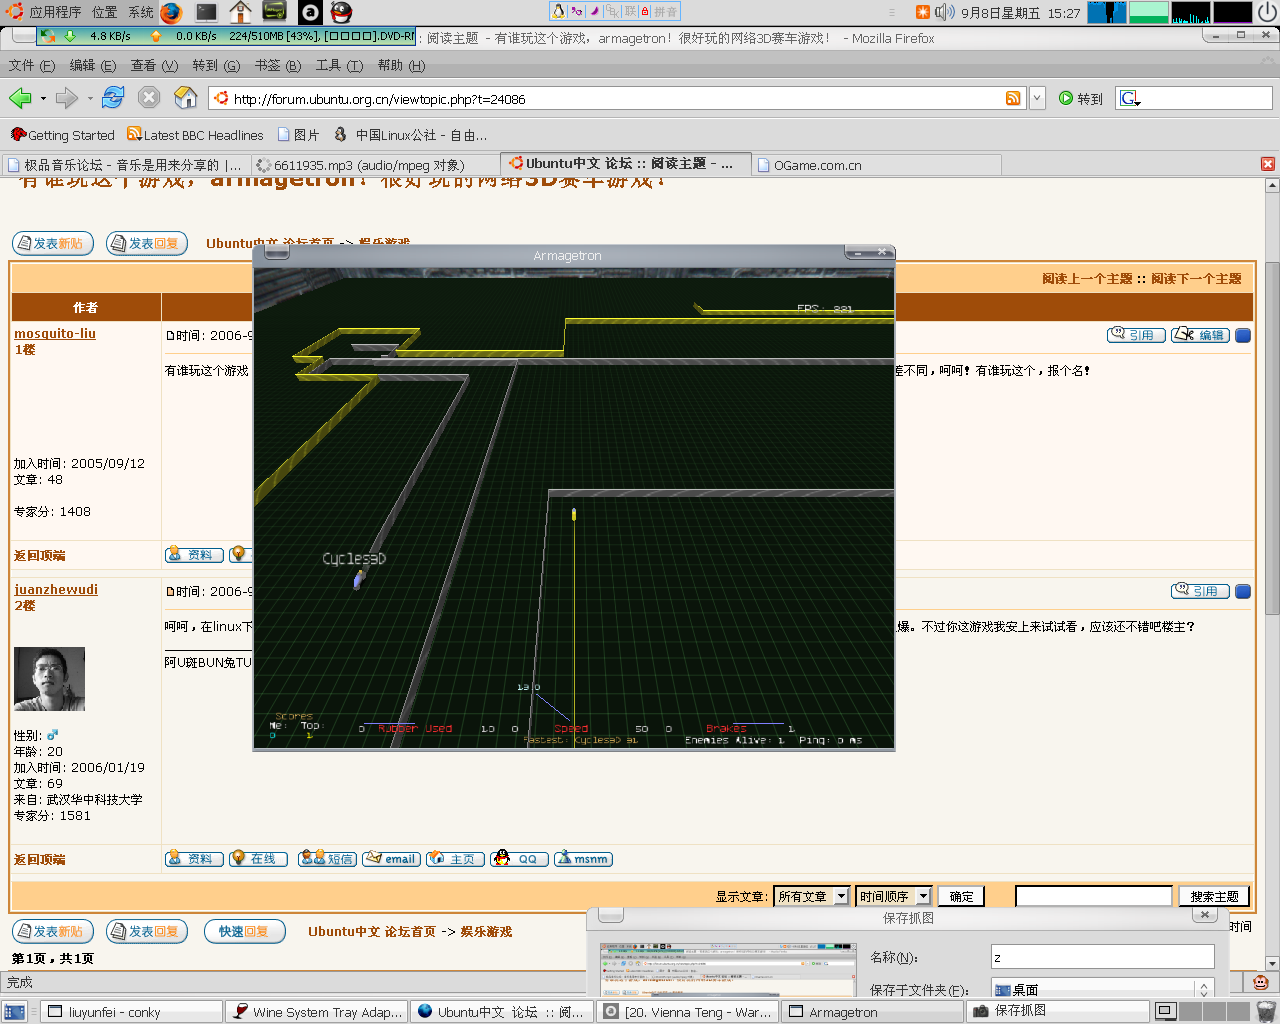Image resolution: width=1280 pixels, height=1024 pixels.
Task: Switch to the 极品音乐论坛 tab
Action: click(125, 165)
